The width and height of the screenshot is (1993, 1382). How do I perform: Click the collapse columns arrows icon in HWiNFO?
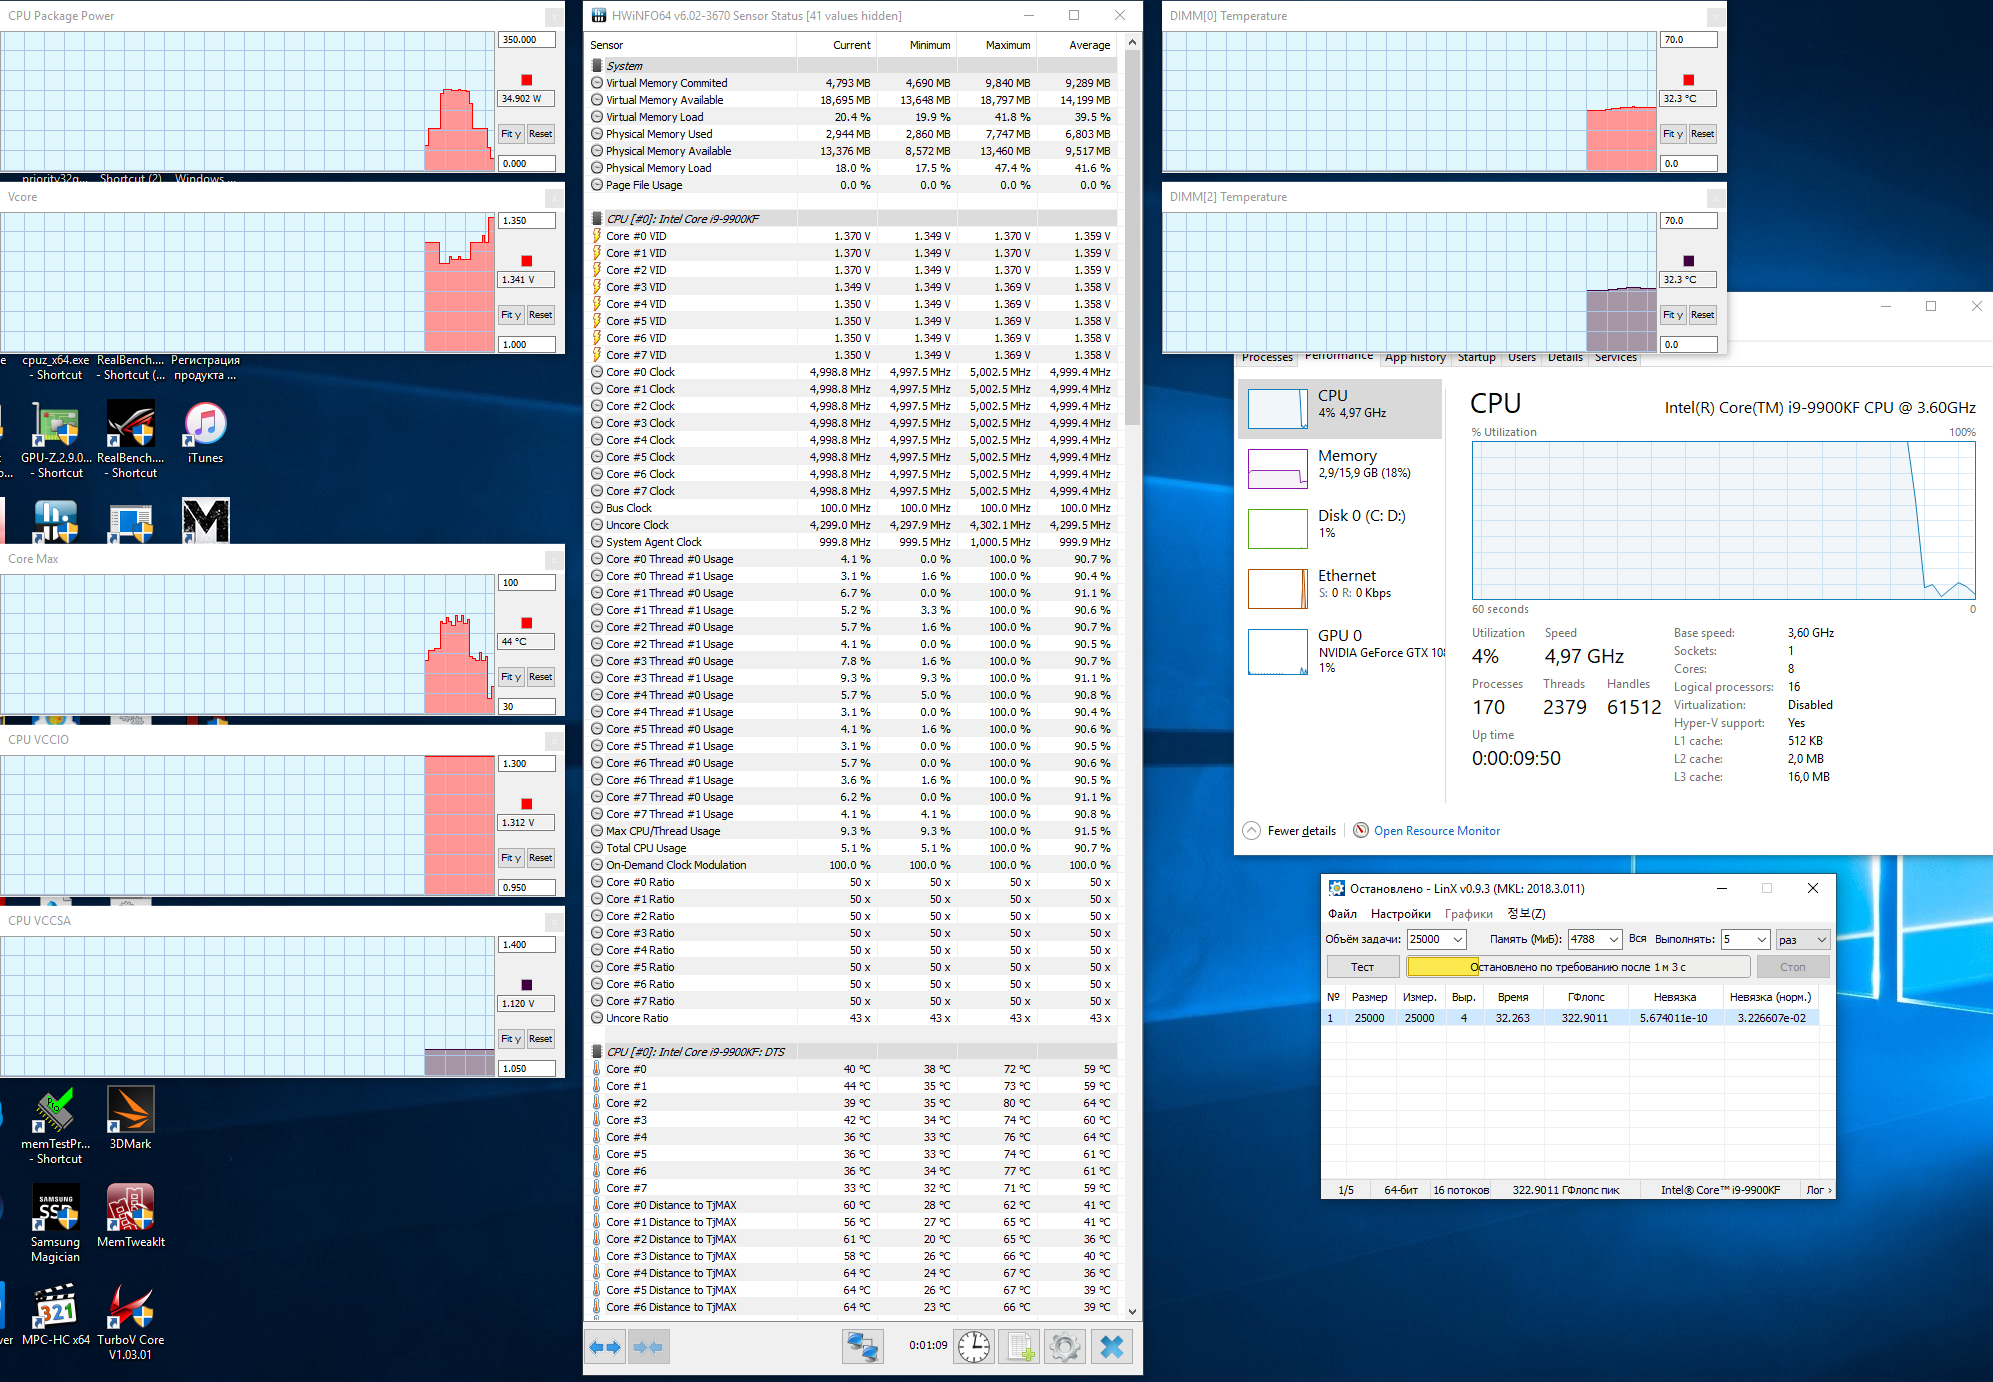pos(648,1347)
